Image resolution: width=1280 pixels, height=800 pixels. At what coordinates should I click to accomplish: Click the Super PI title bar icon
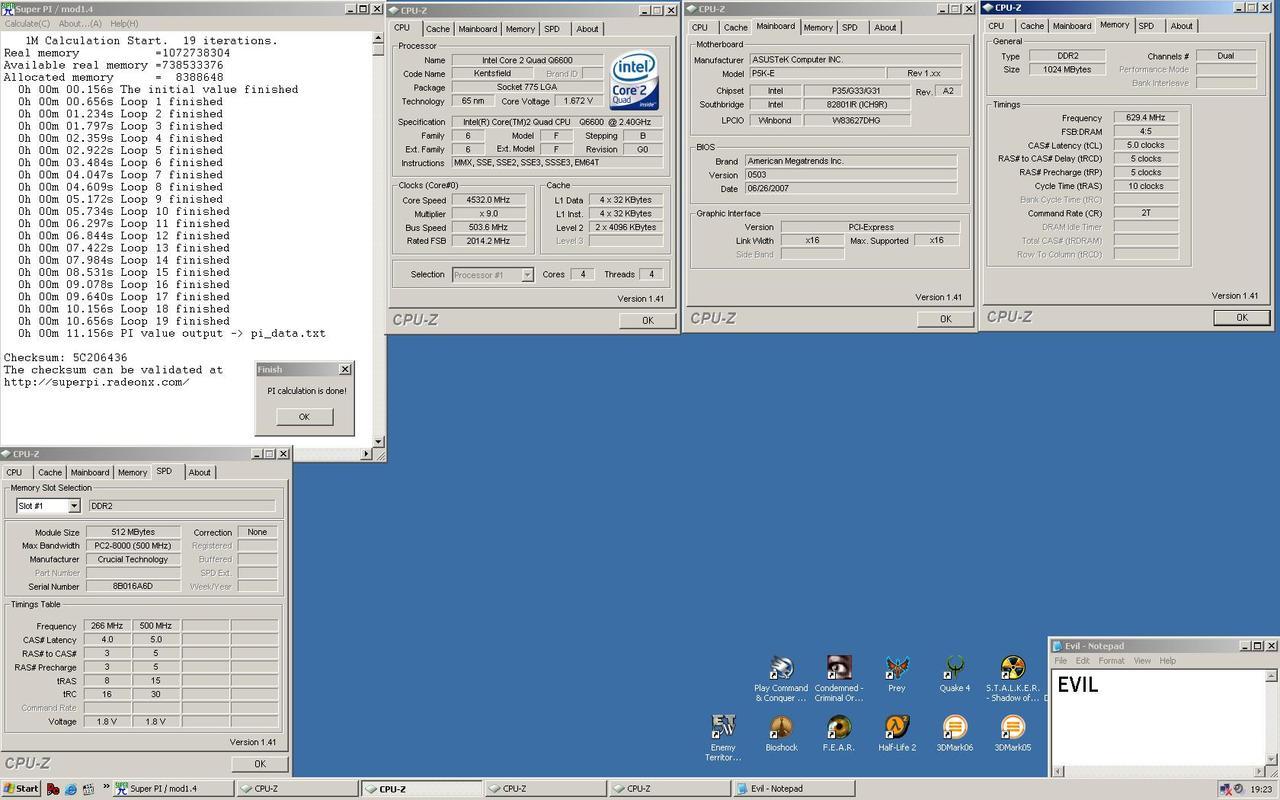[8, 8]
